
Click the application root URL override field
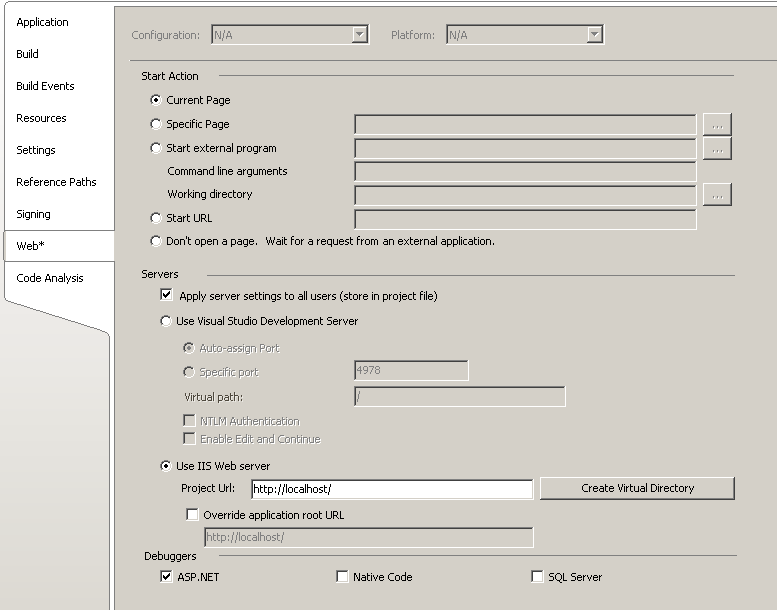tap(369, 538)
